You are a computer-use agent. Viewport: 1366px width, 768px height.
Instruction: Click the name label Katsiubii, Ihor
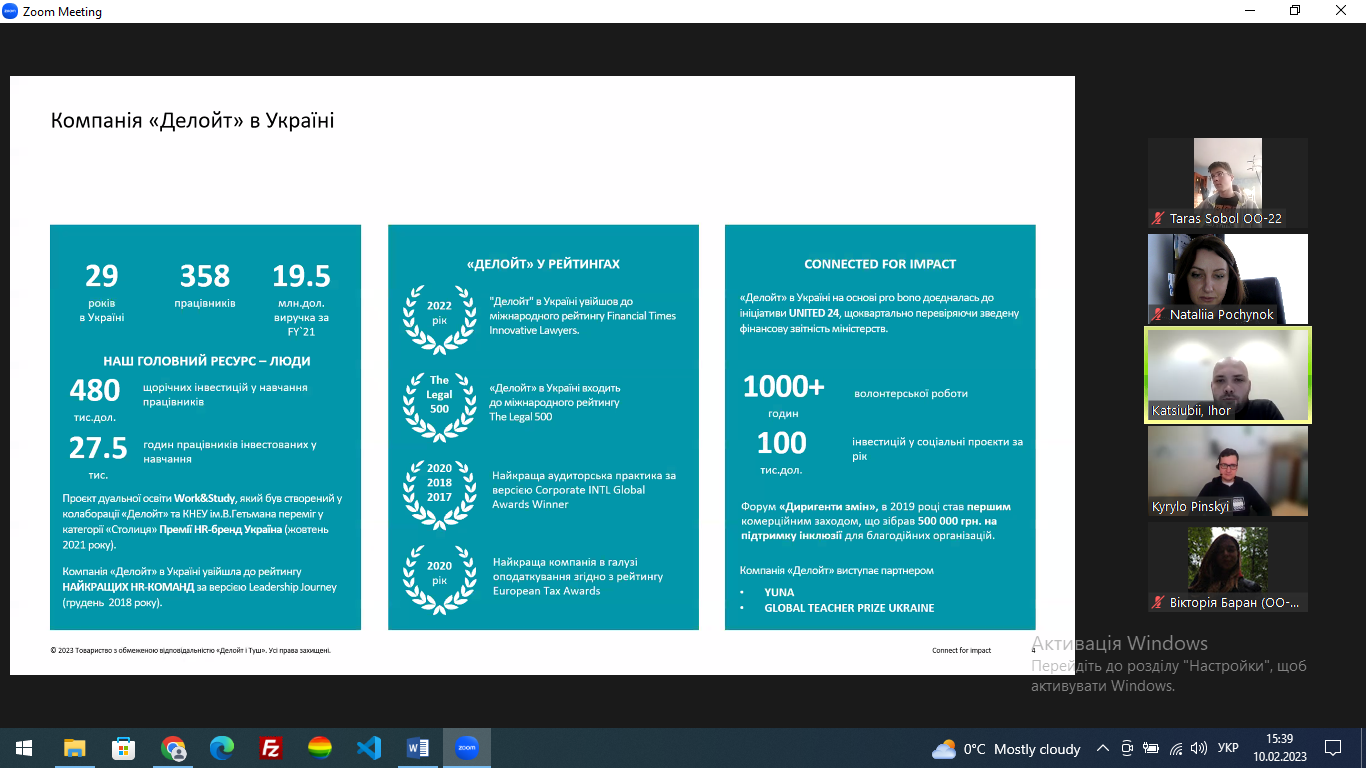pyautogui.click(x=1191, y=411)
